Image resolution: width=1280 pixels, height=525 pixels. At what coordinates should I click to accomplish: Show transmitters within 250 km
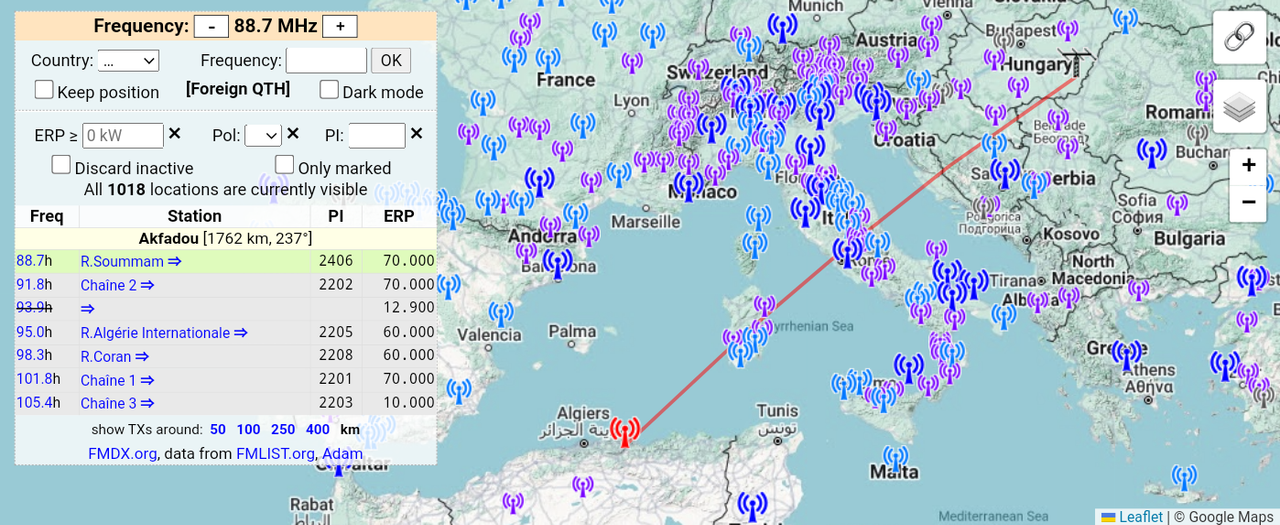[x=283, y=429]
